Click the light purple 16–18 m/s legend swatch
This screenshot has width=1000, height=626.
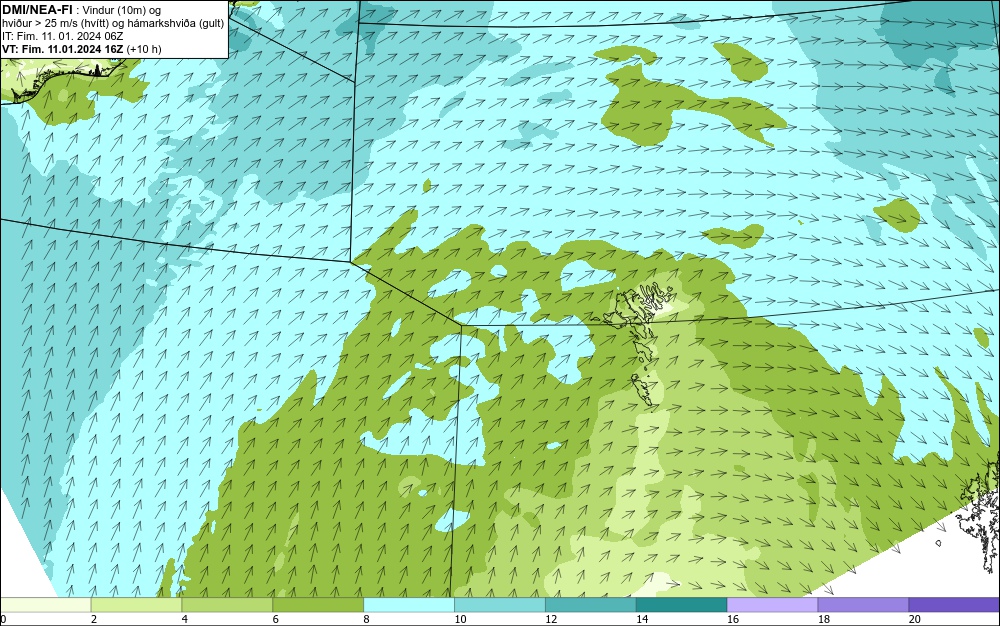pos(772,604)
